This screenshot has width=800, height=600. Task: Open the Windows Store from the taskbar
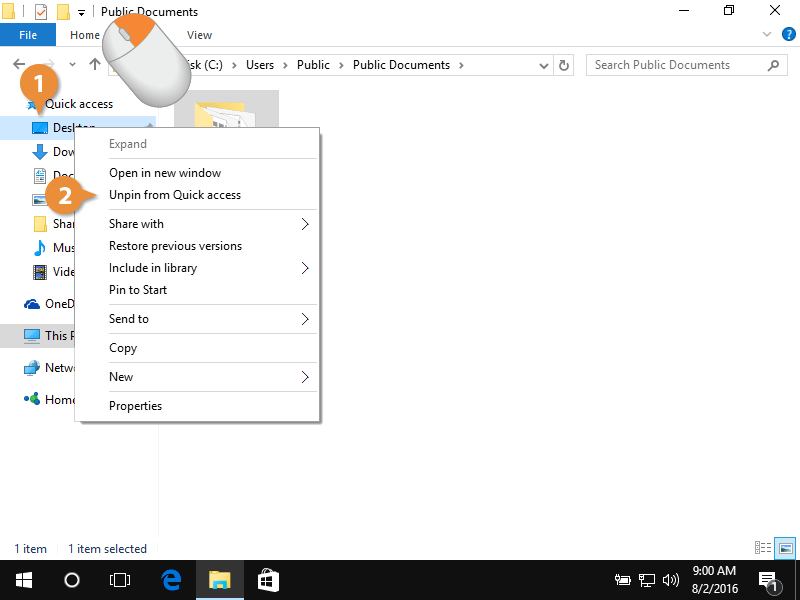pyautogui.click(x=267, y=580)
